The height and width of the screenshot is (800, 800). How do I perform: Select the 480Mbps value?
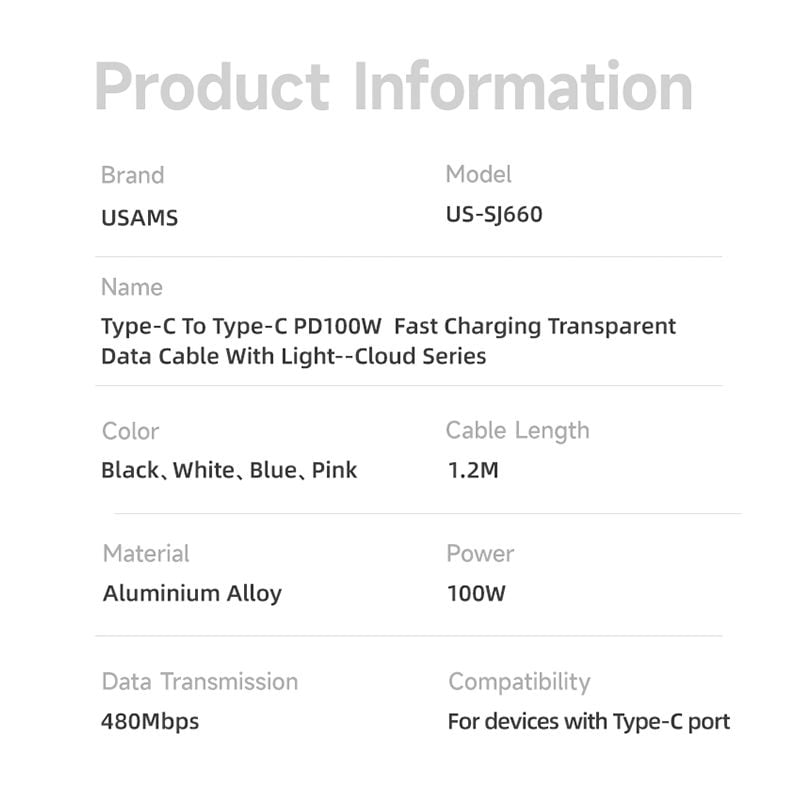150,721
